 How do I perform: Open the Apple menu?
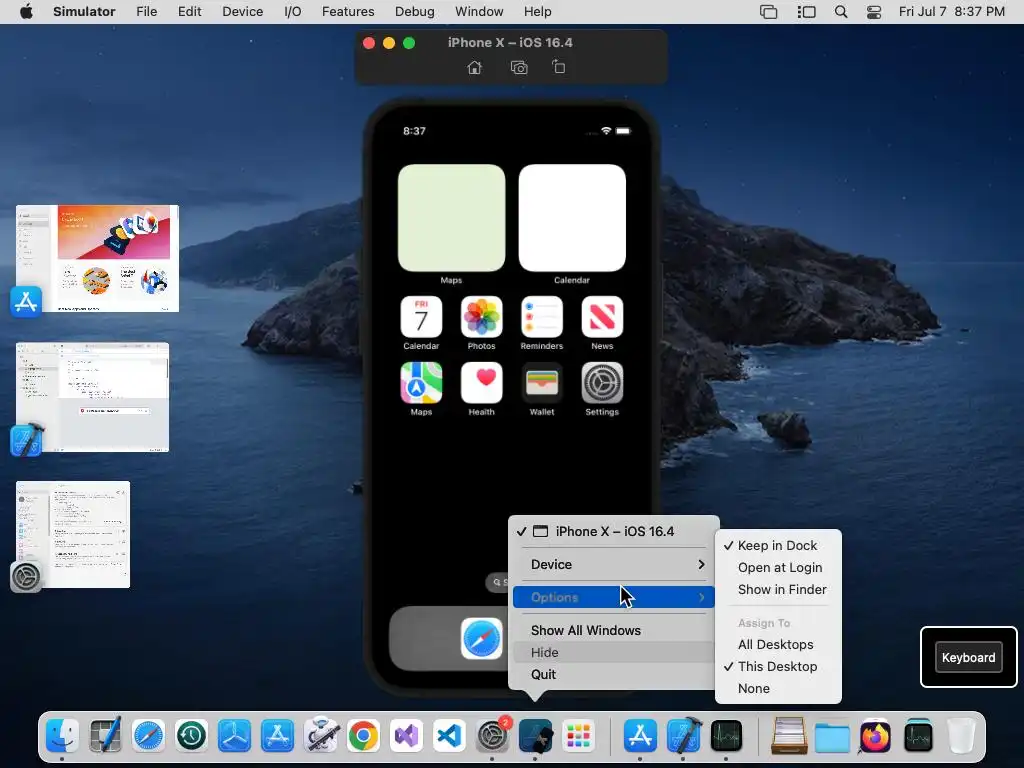(26, 12)
